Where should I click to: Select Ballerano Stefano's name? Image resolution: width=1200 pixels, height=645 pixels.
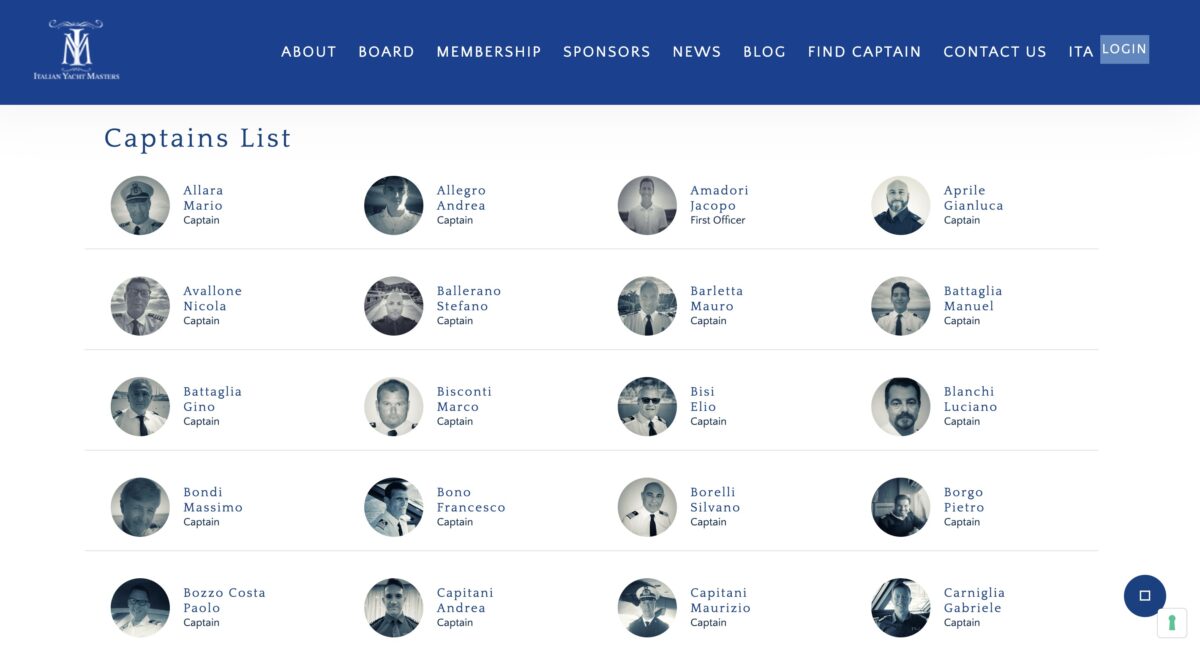(x=468, y=299)
